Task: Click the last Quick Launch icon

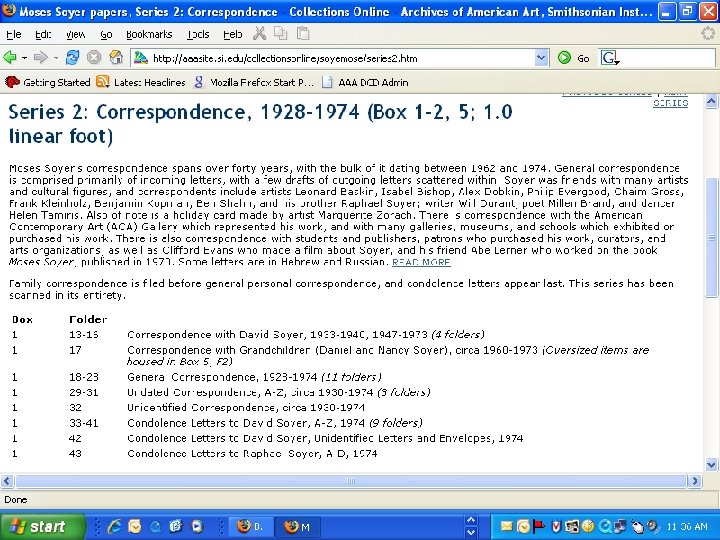Action: [197, 526]
